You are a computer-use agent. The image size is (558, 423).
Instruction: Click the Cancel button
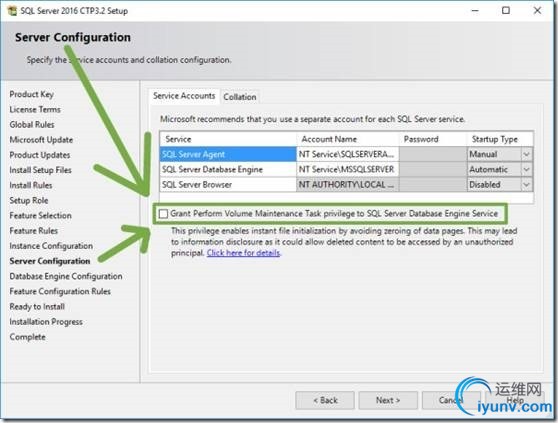tap(451, 401)
